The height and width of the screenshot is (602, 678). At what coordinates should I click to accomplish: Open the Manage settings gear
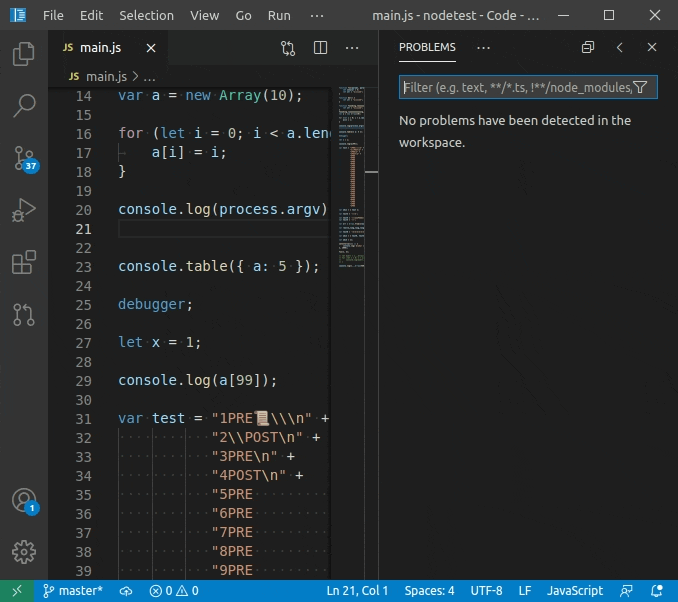point(24,552)
